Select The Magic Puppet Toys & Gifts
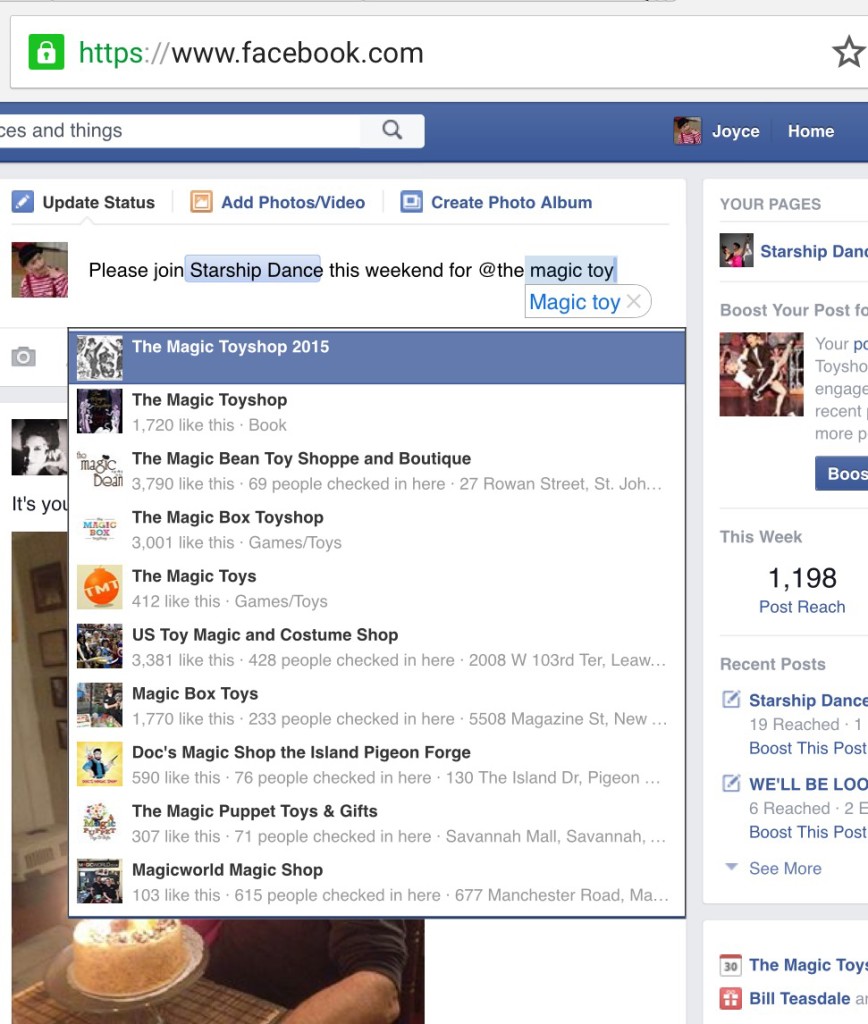The width and height of the screenshot is (868, 1024). (x=377, y=824)
